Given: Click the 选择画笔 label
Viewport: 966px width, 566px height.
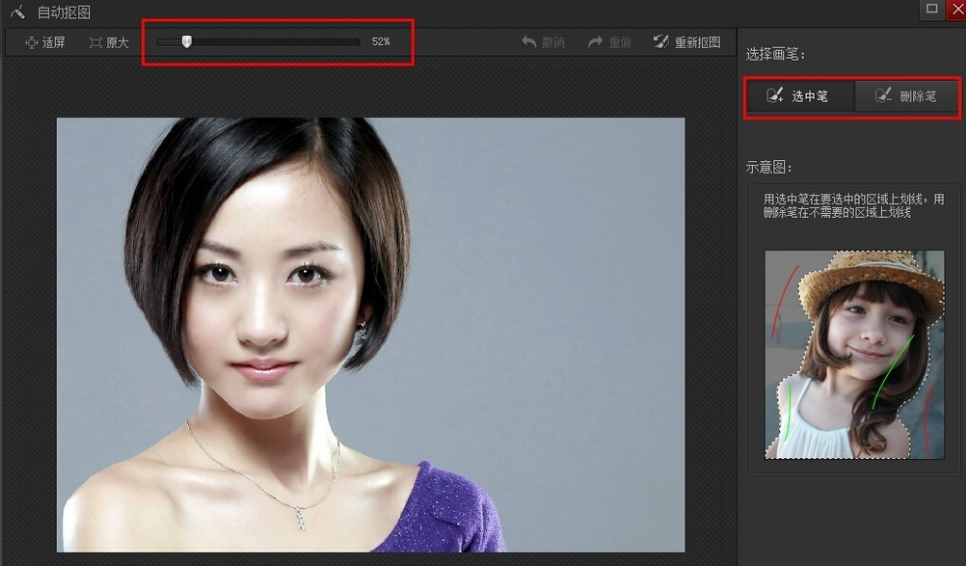Looking at the screenshot, I should tap(776, 54).
